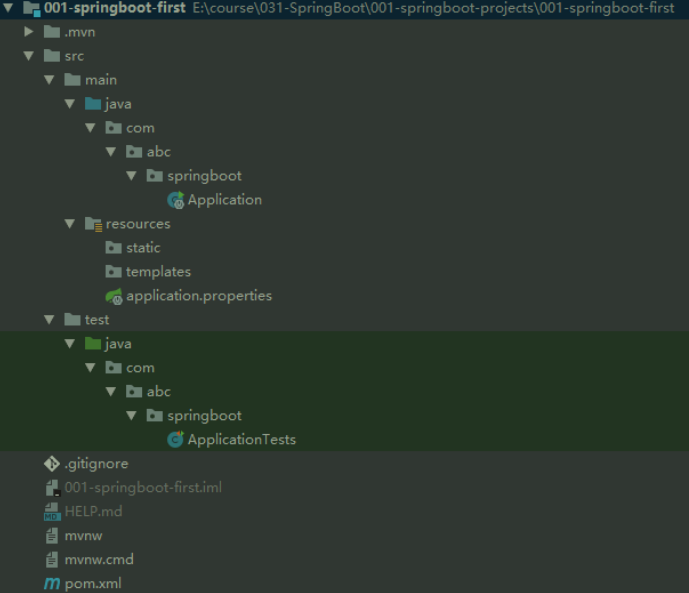
Task: Select the test folder label
Action: point(97,320)
